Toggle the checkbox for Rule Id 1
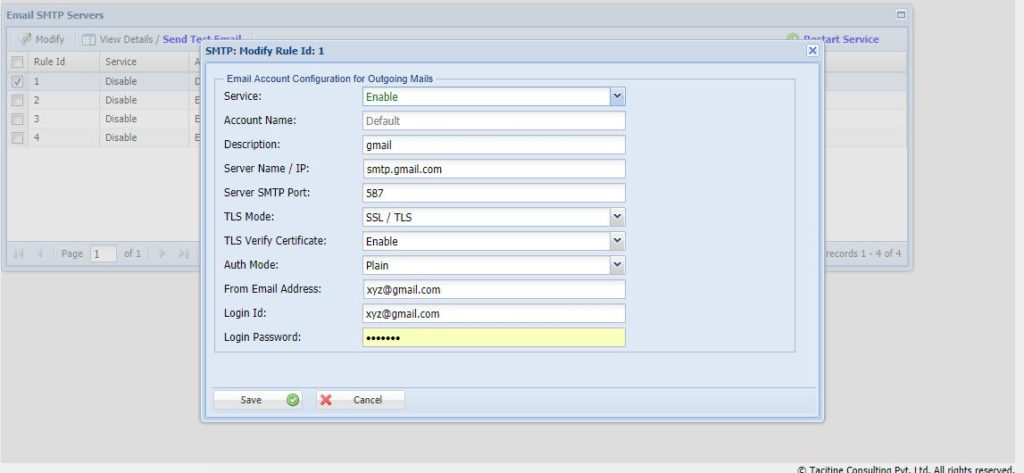Image resolution: width=1024 pixels, height=473 pixels. coord(17,81)
